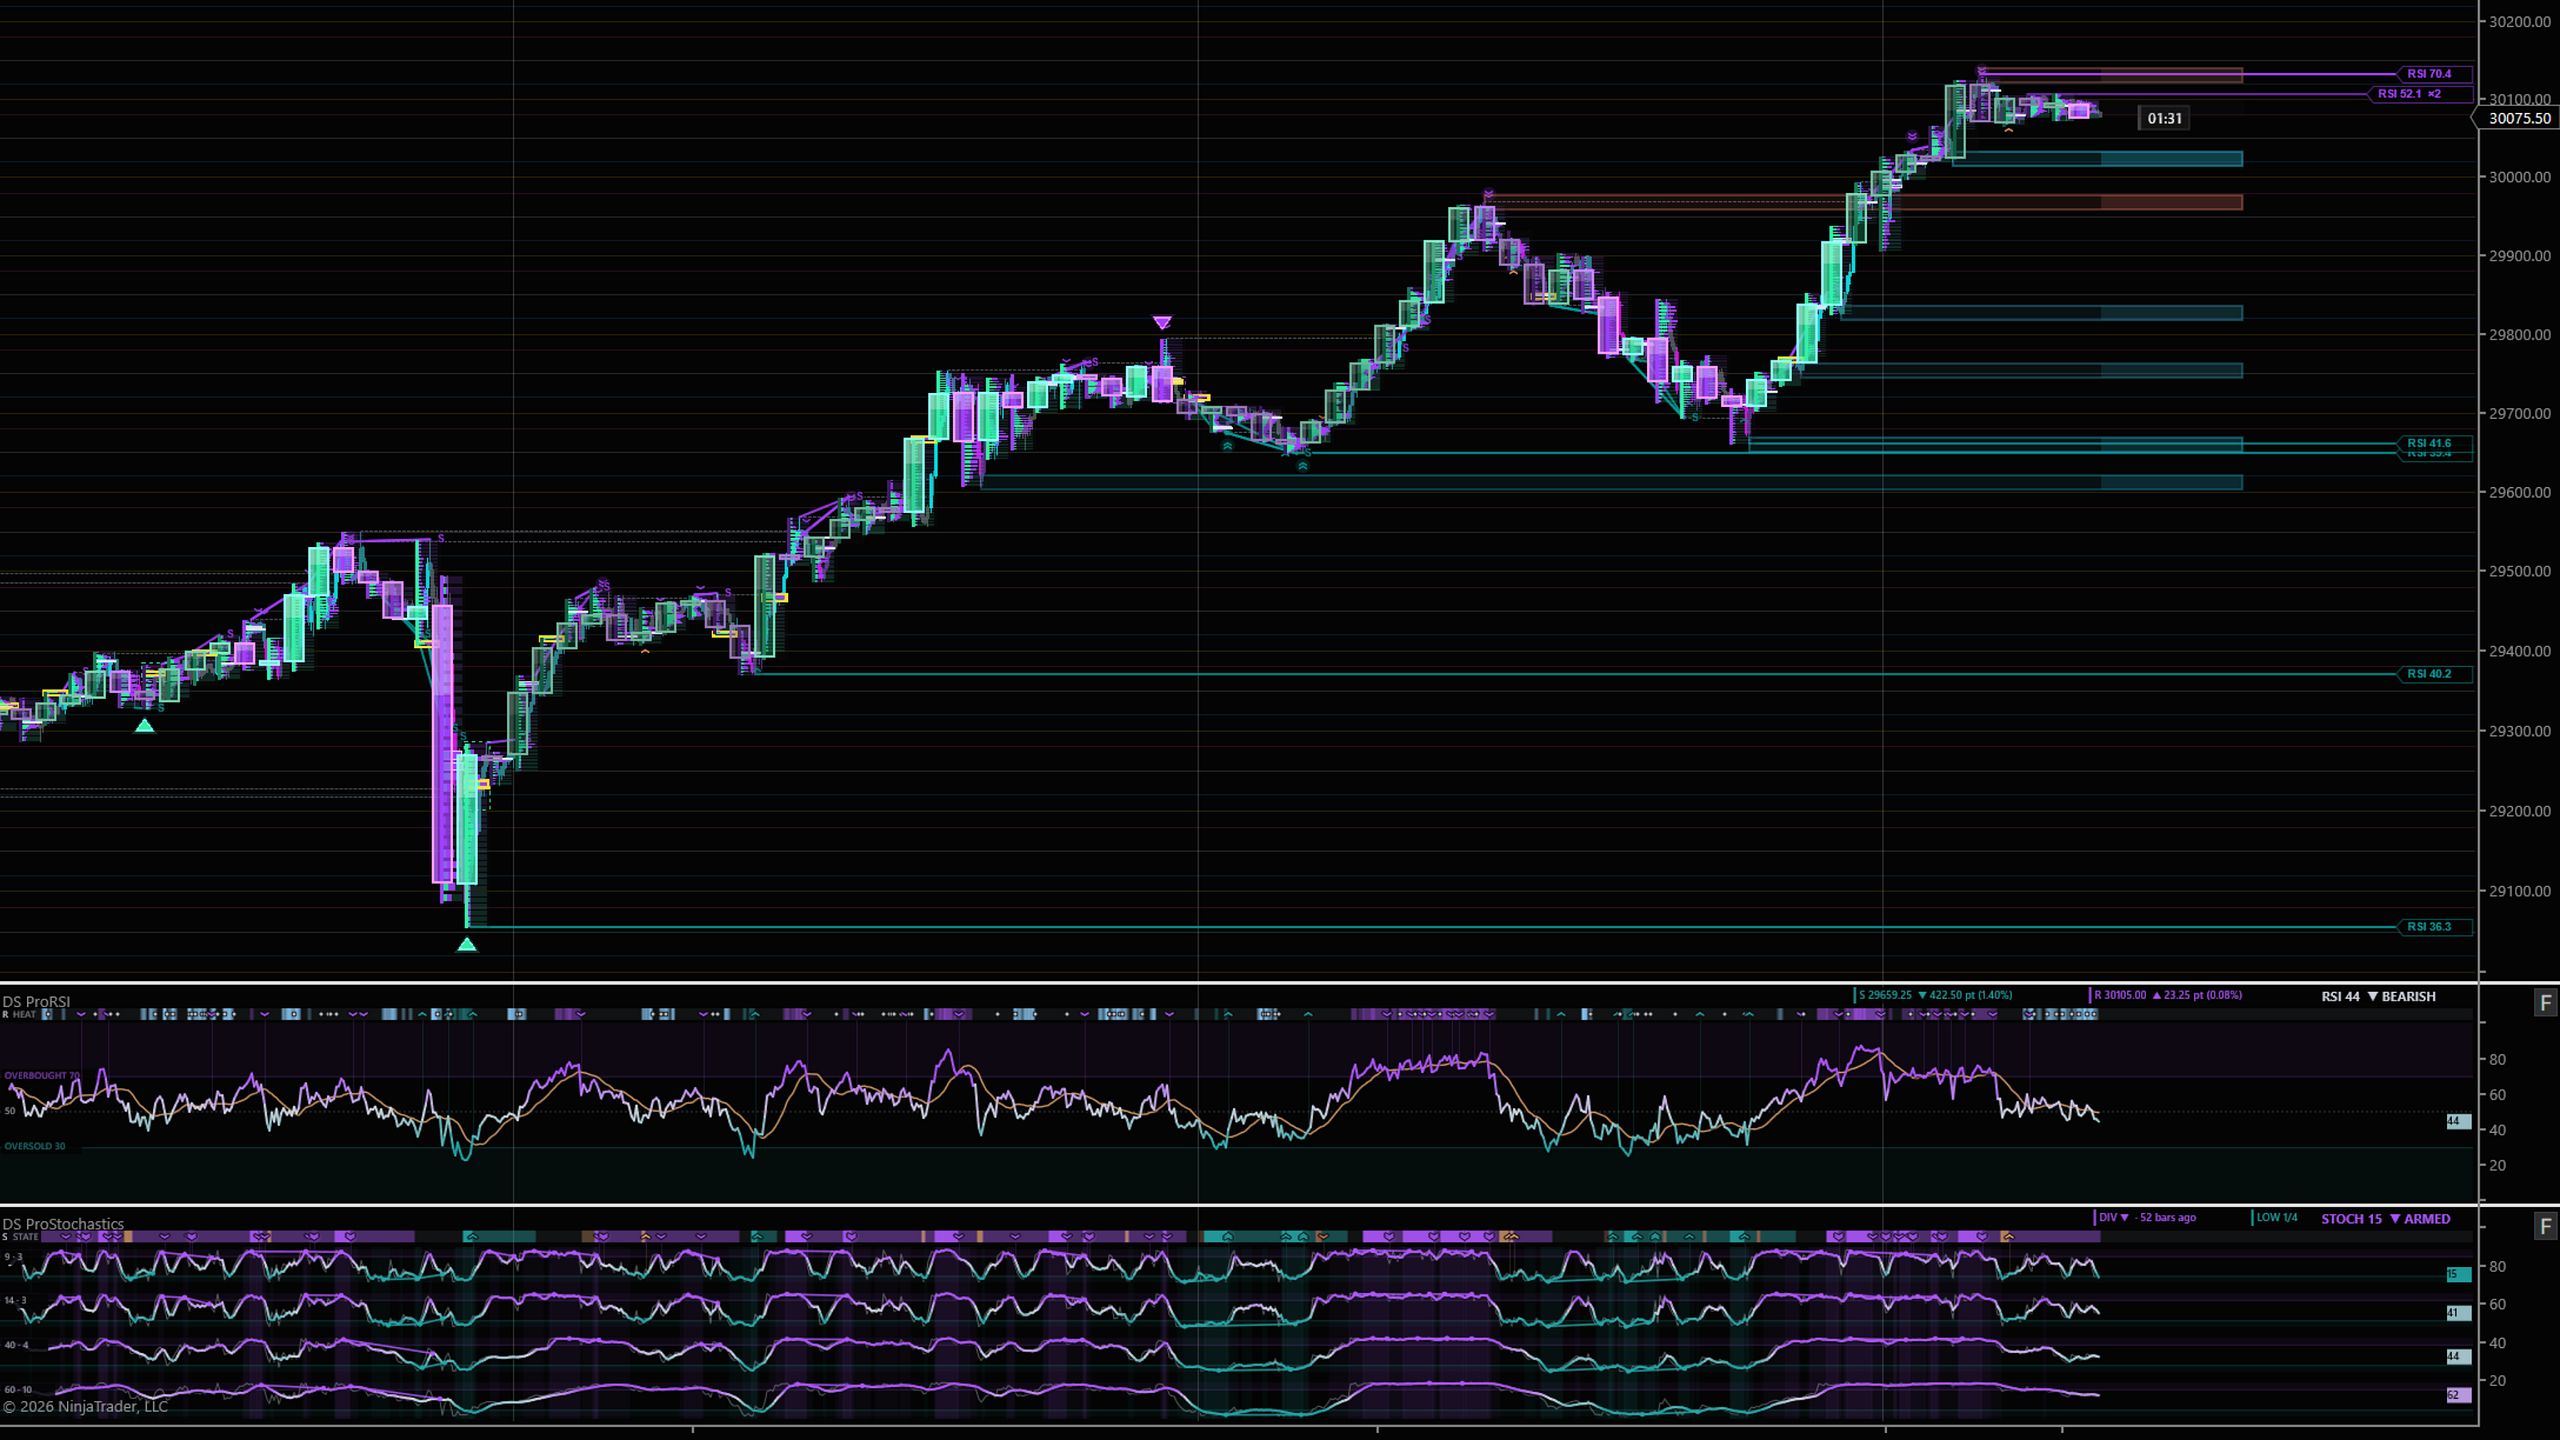
Task: Click the R 30105.00 resistance readout
Action: pyautogui.click(x=2167, y=995)
